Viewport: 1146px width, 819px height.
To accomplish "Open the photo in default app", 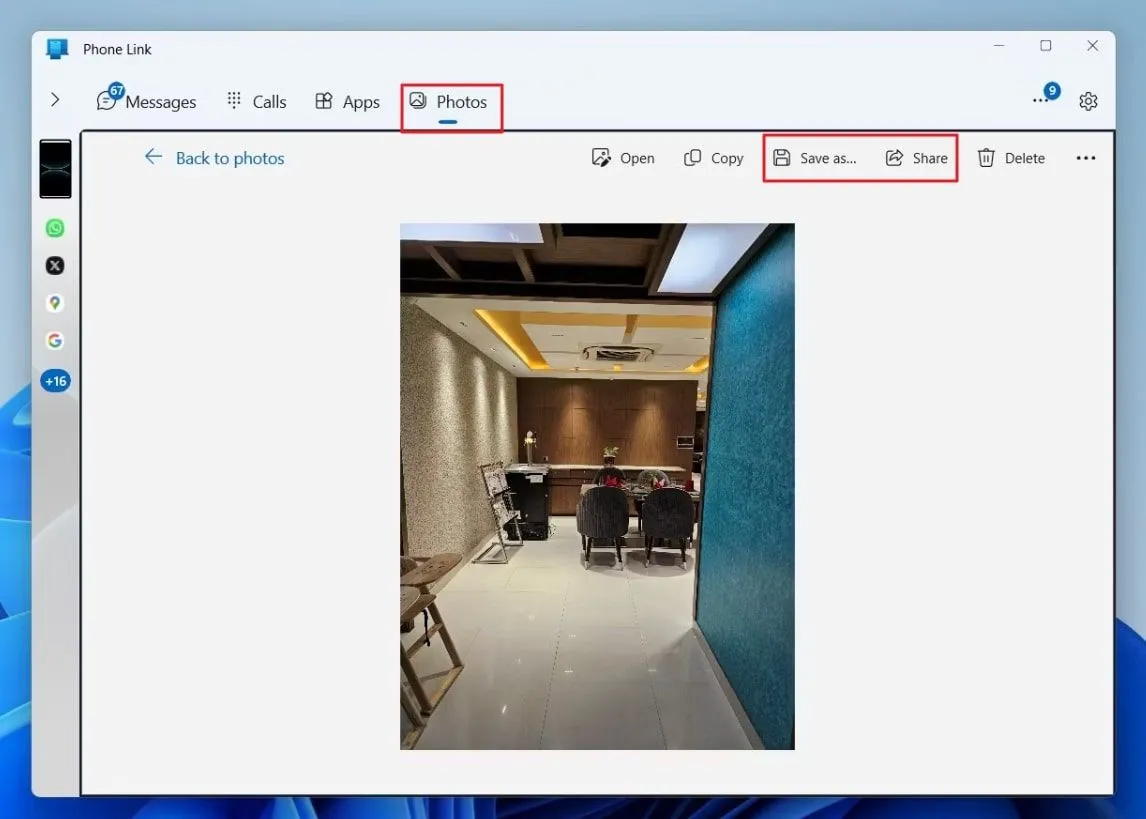I will [623, 158].
